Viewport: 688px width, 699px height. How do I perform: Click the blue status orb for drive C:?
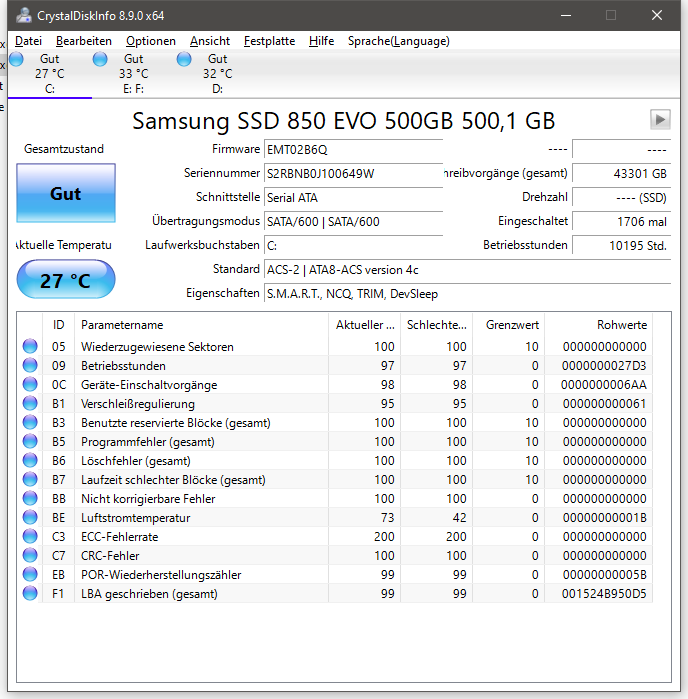click(16, 59)
